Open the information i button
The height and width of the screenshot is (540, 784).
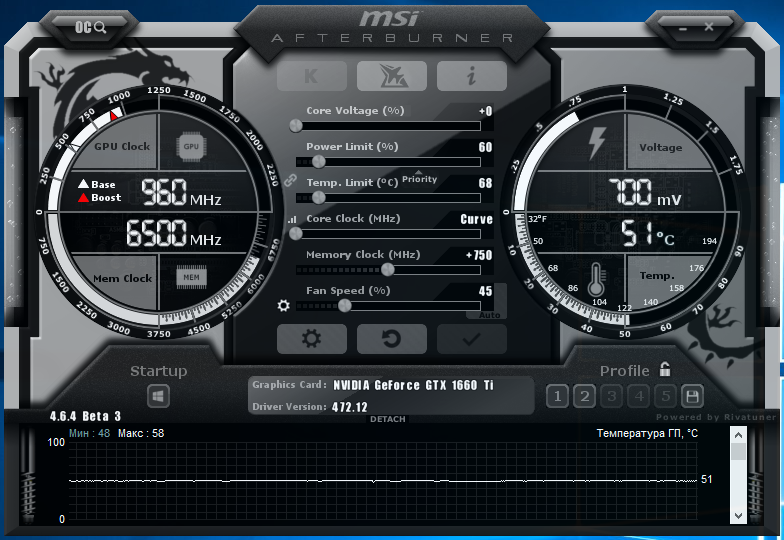(472, 76)
